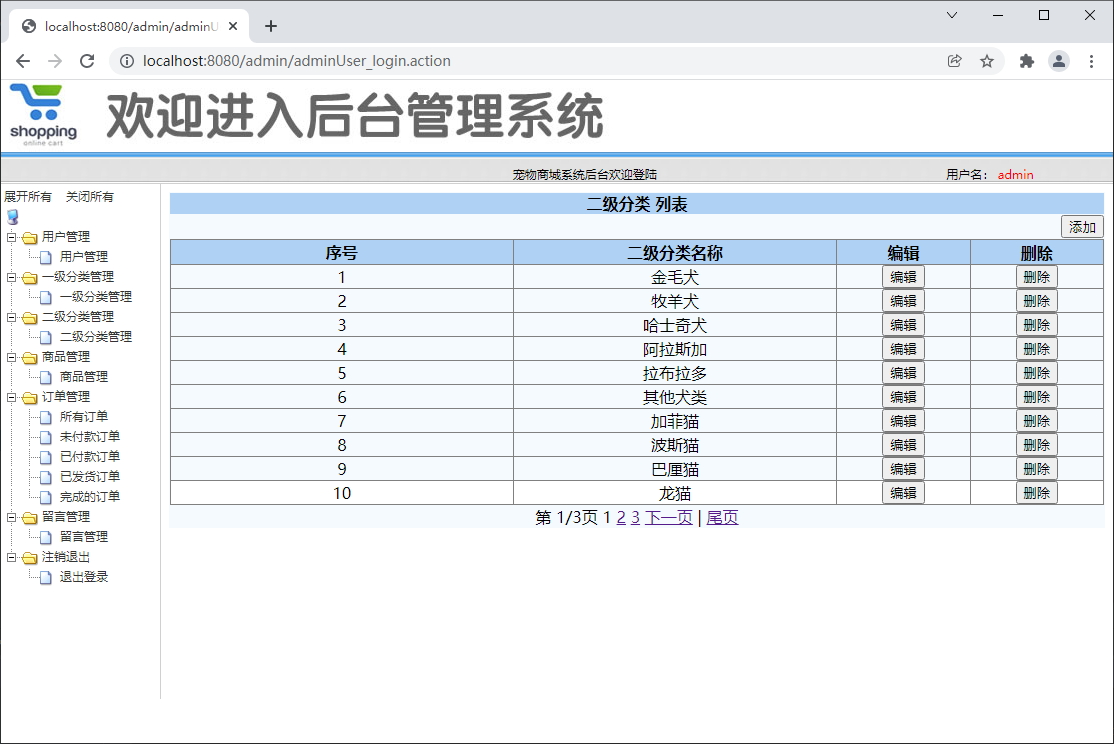Click the 二级分类管理 folder icon

coord(29,317)
